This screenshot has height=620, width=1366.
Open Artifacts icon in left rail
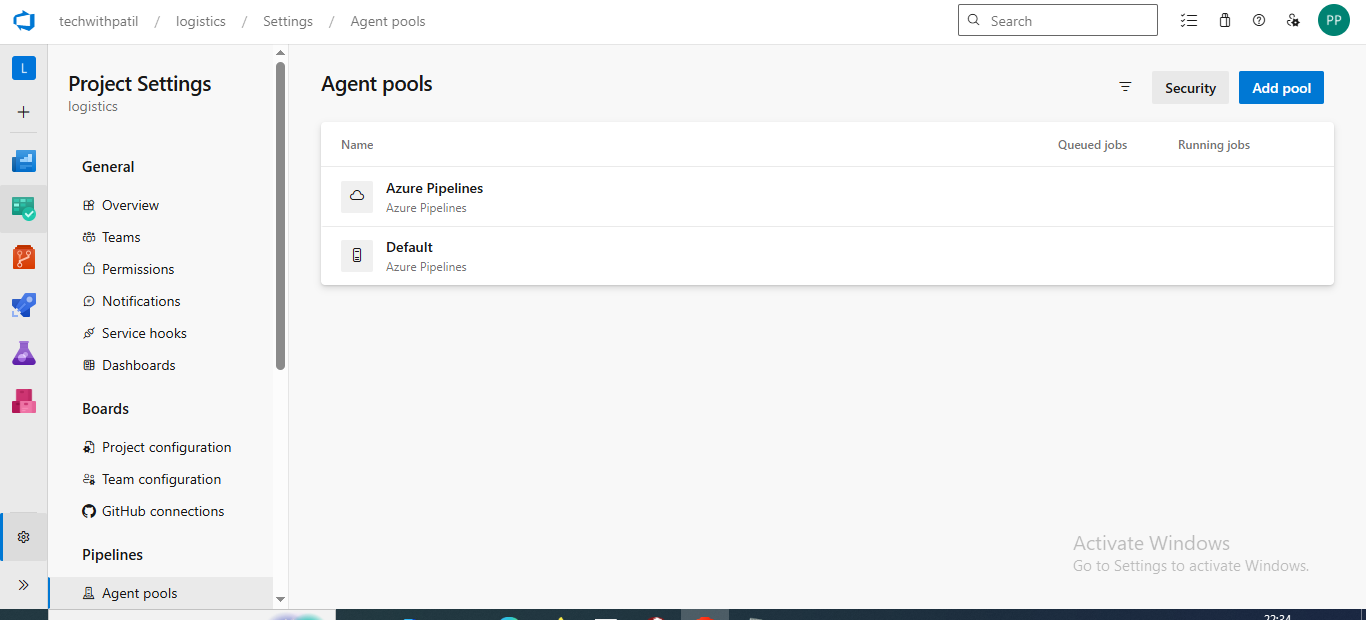24,401
